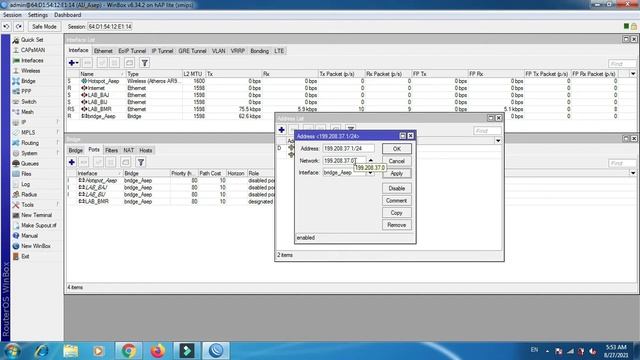Open Radius in the sidebar
Image resolution: width=640 pixels, height=360 pixels.
pyautogui.click(x=29, y=195)
